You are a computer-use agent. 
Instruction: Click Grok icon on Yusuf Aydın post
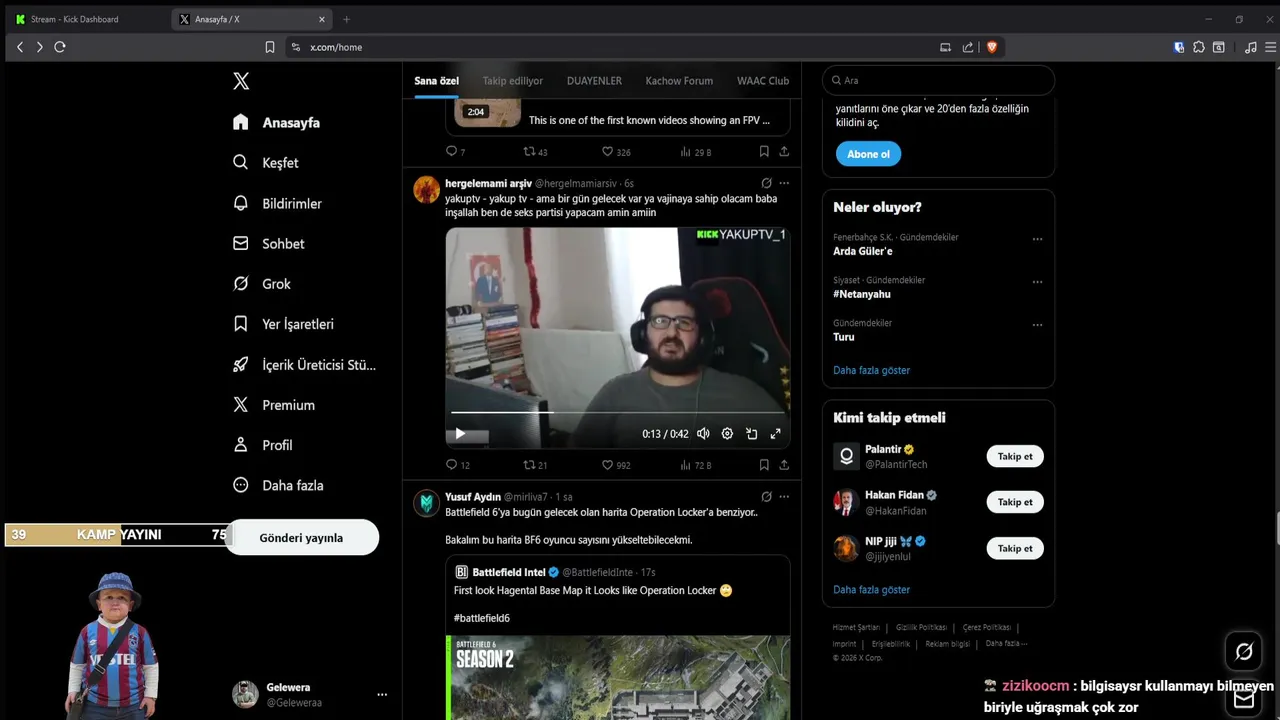point(766,496)
